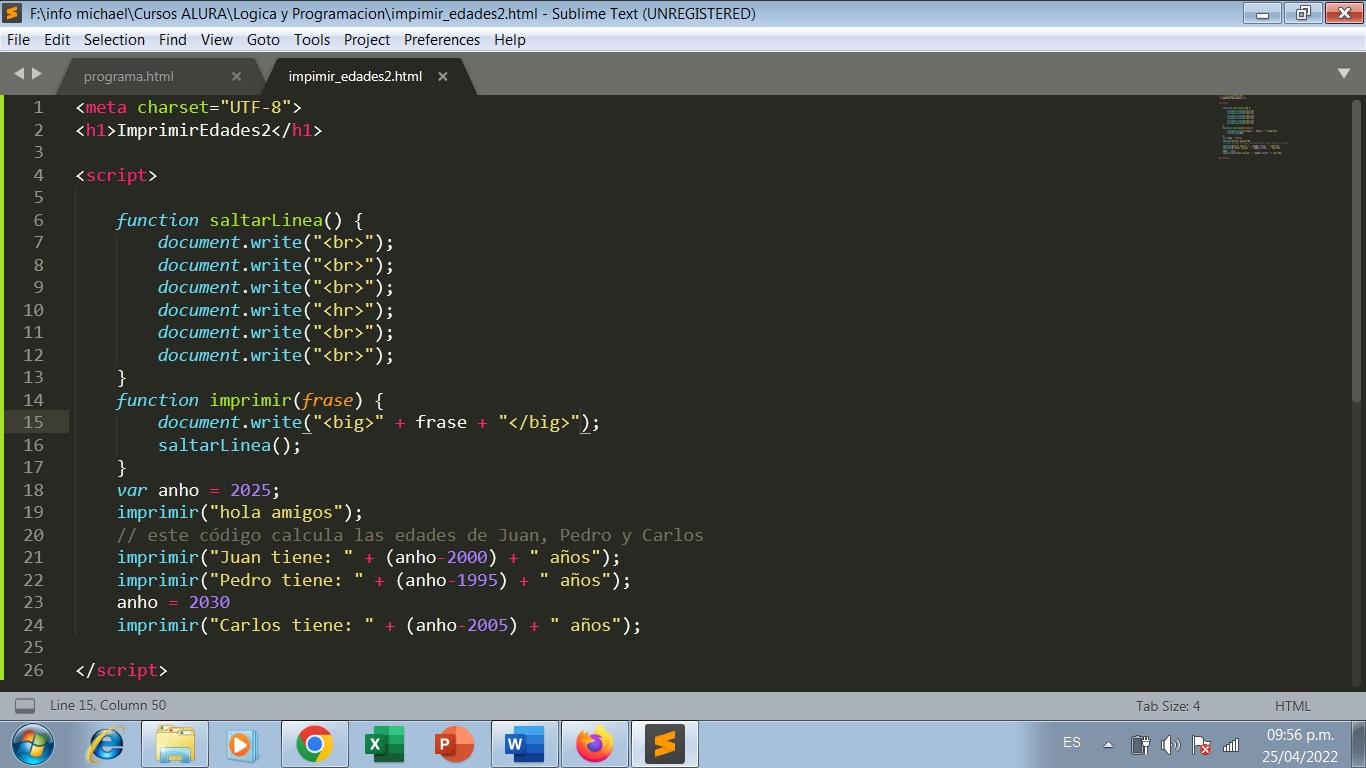Image resolution: width=1366 pixels, height=768 pixels.
Task: Open the HTML syntax selector
Action: (x=1293, y=706)
